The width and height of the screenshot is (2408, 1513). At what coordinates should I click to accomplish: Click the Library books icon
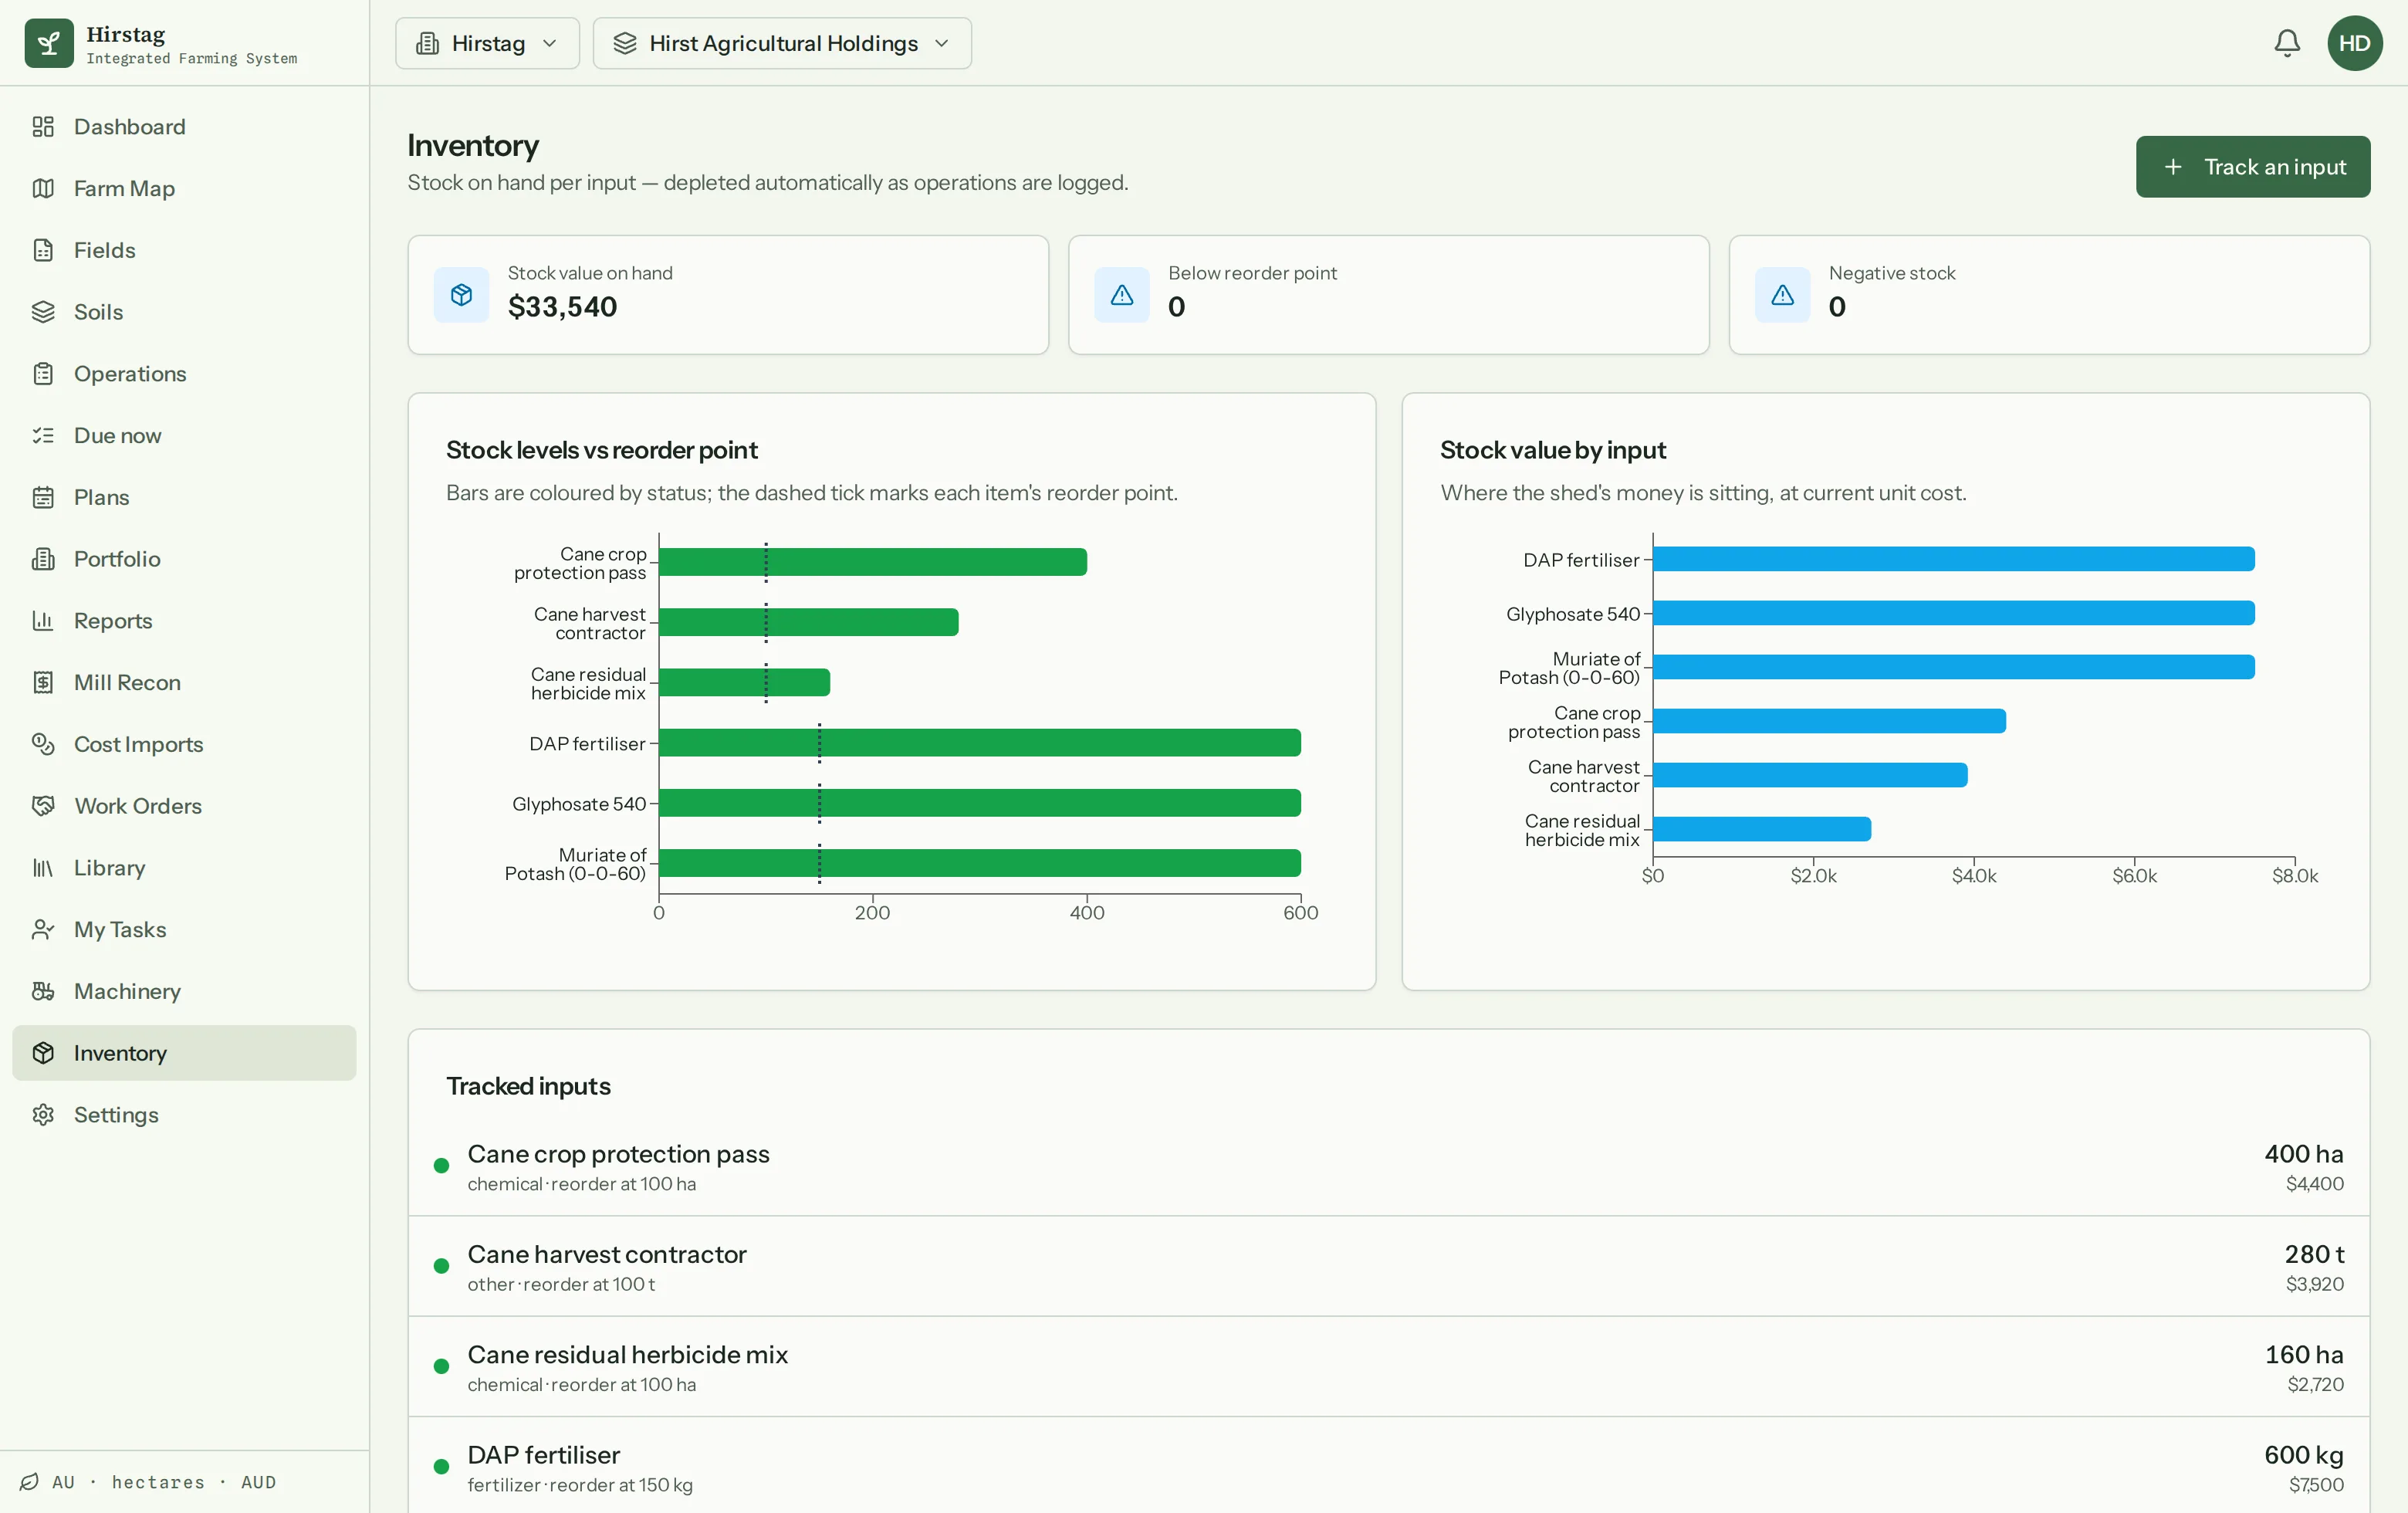coord(43,868)
